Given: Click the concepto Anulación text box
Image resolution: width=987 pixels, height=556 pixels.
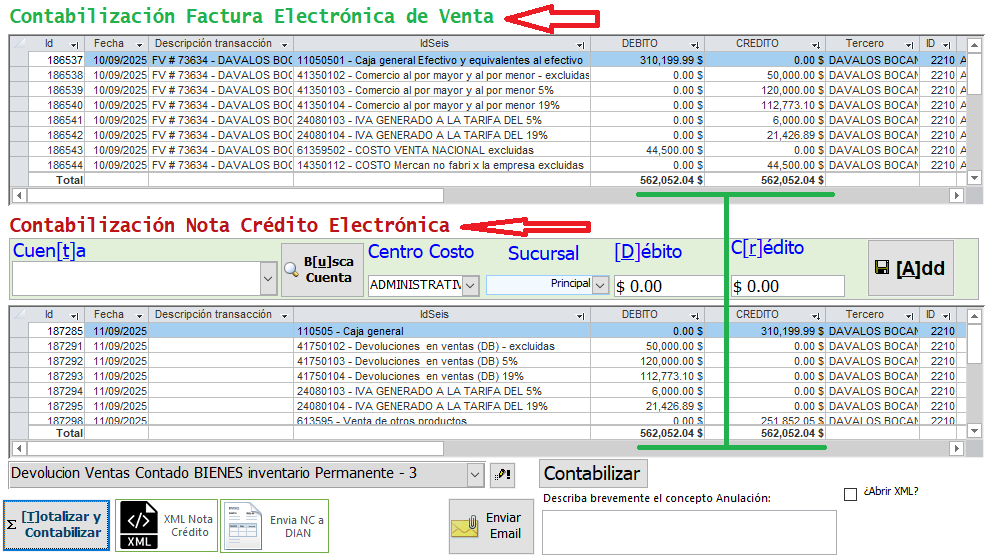Looking at the screenshot, I should pyautogui.click(x=688, y=531).
